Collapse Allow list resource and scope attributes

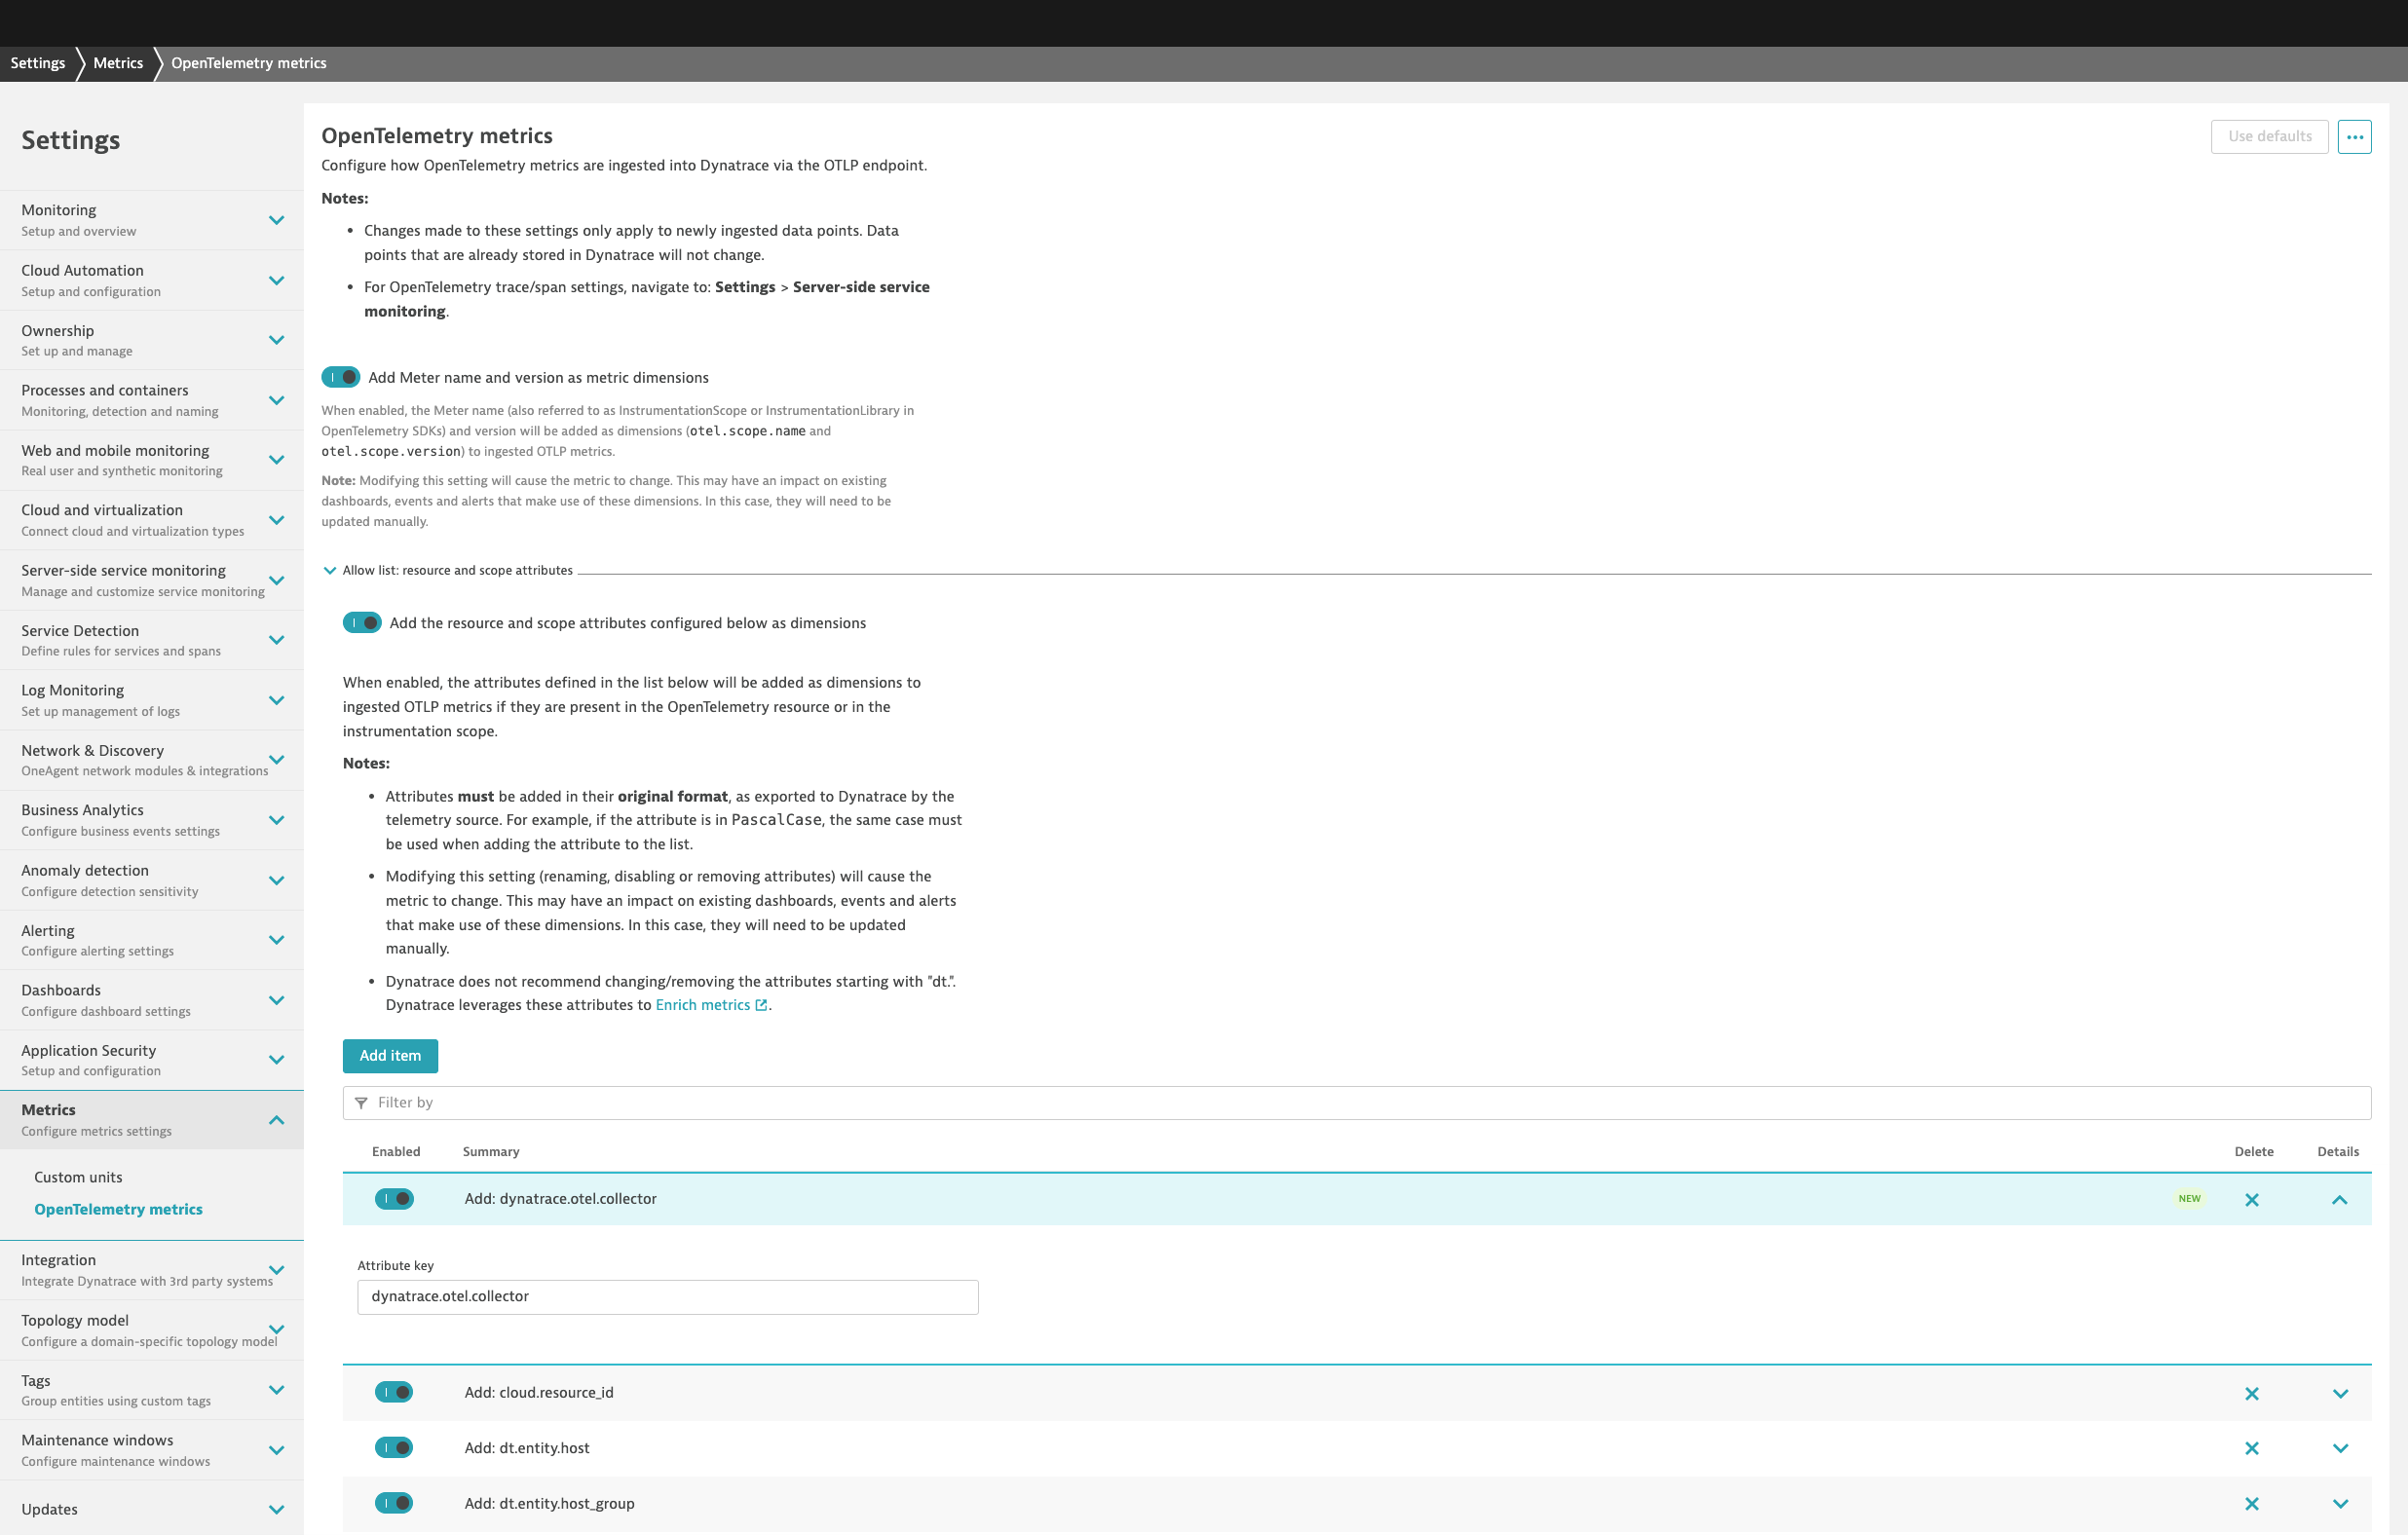(x=330, y=571)
